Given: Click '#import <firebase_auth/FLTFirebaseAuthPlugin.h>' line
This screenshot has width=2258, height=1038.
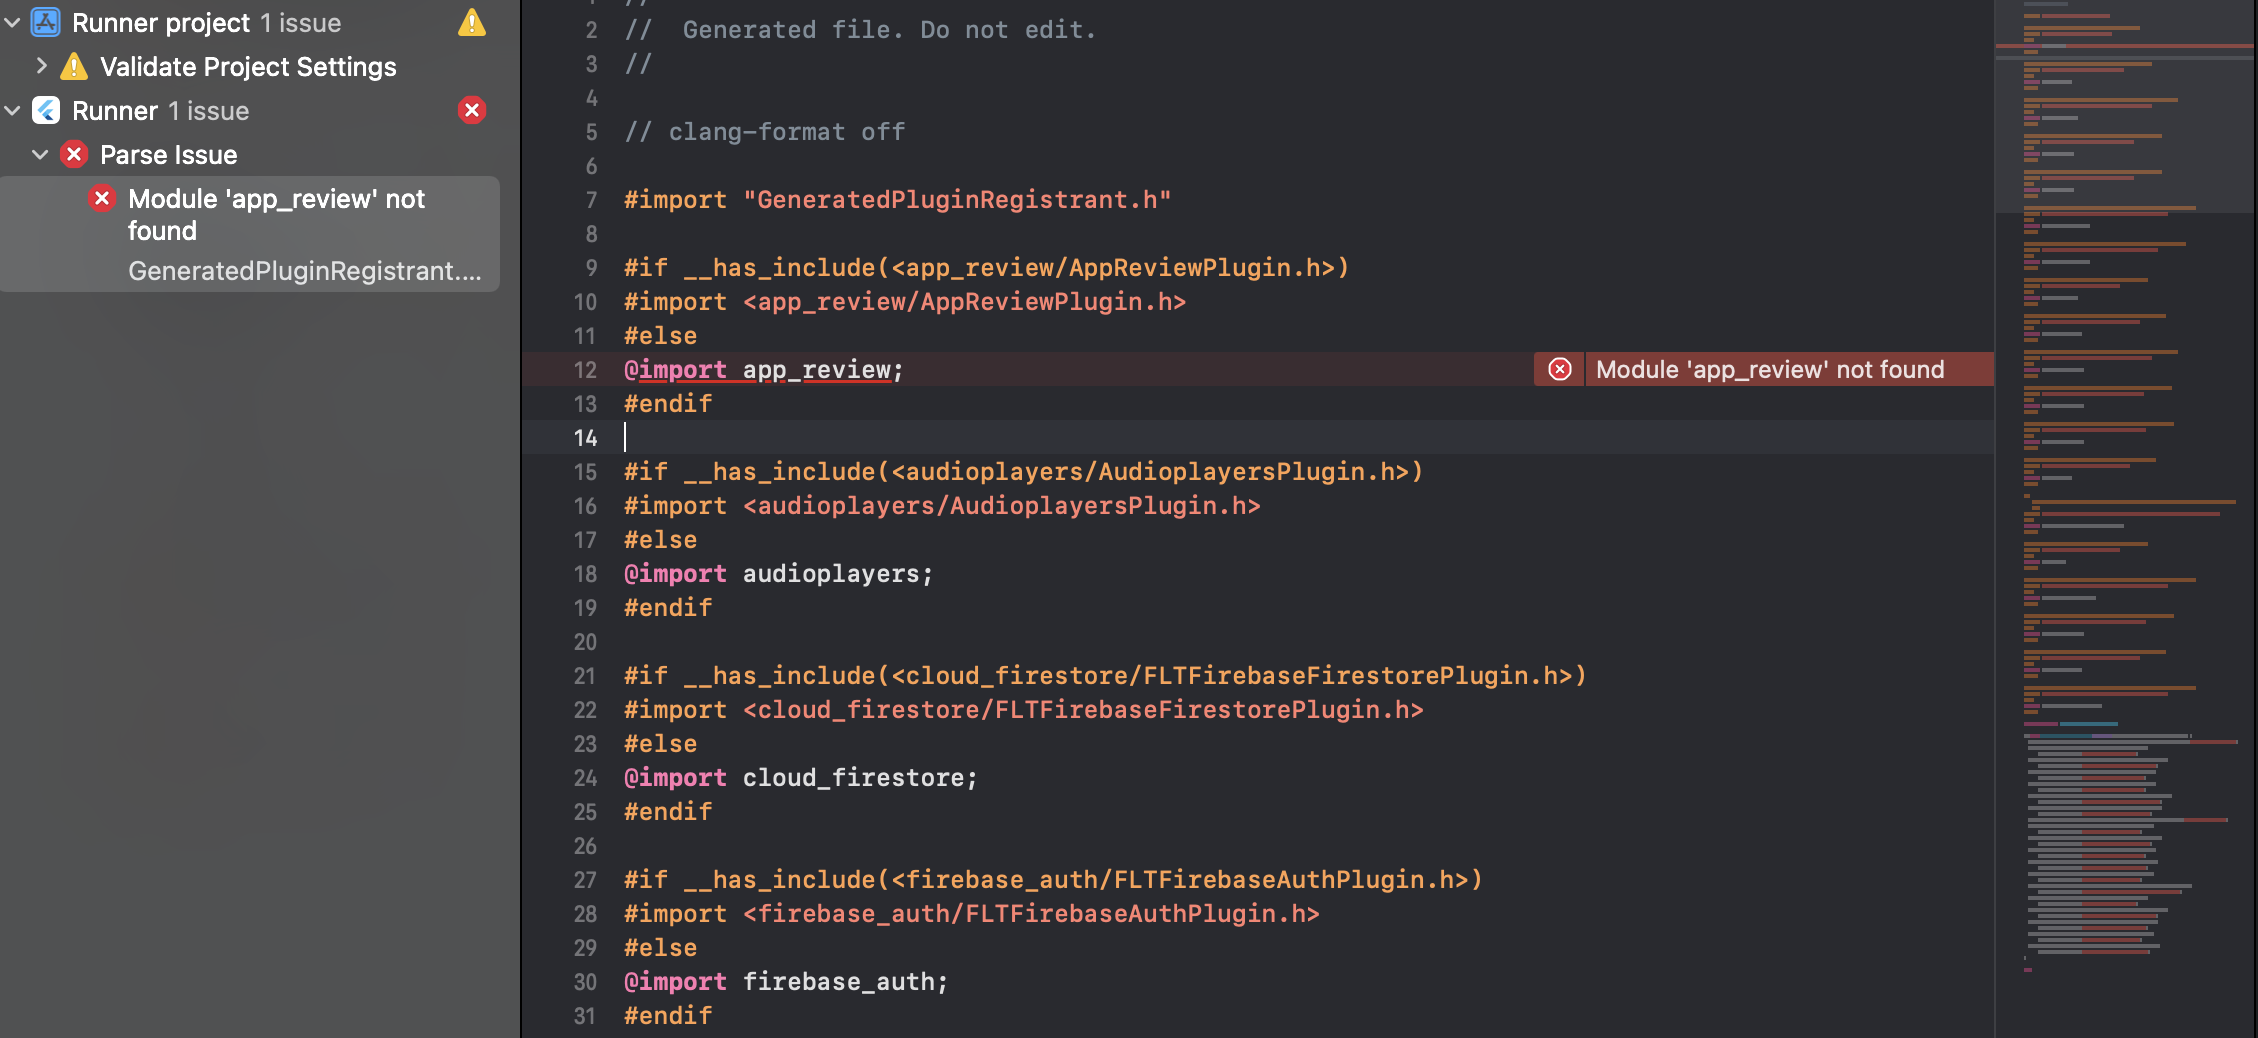Looking at the screenshot, I should (x=972, y=914).
